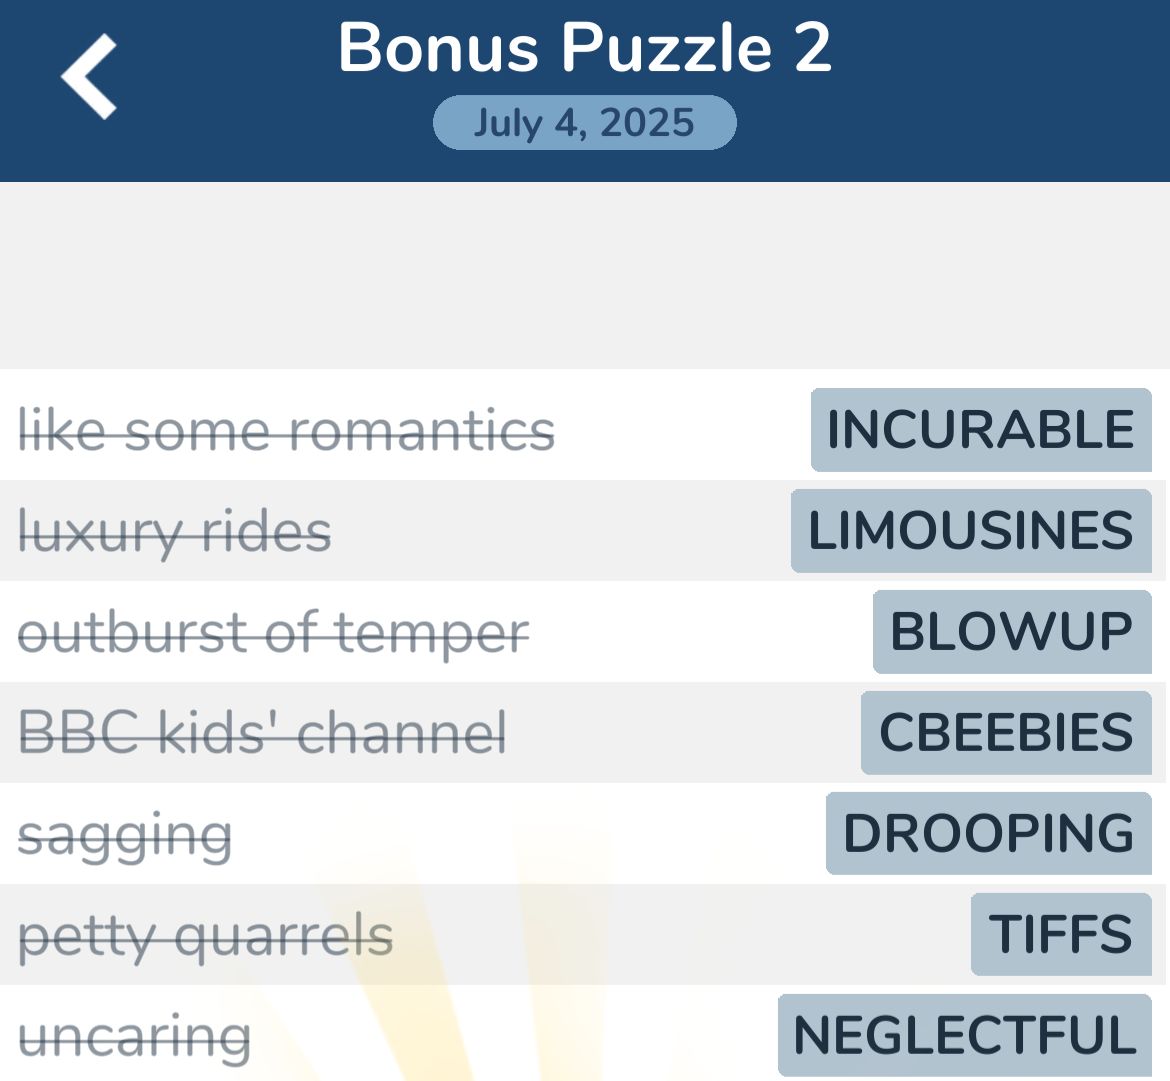Image resolution: width=1170 pixels, height=1081 pixels.
Task: Tap the INCURABLE answer tile
Action: point(977,430)
